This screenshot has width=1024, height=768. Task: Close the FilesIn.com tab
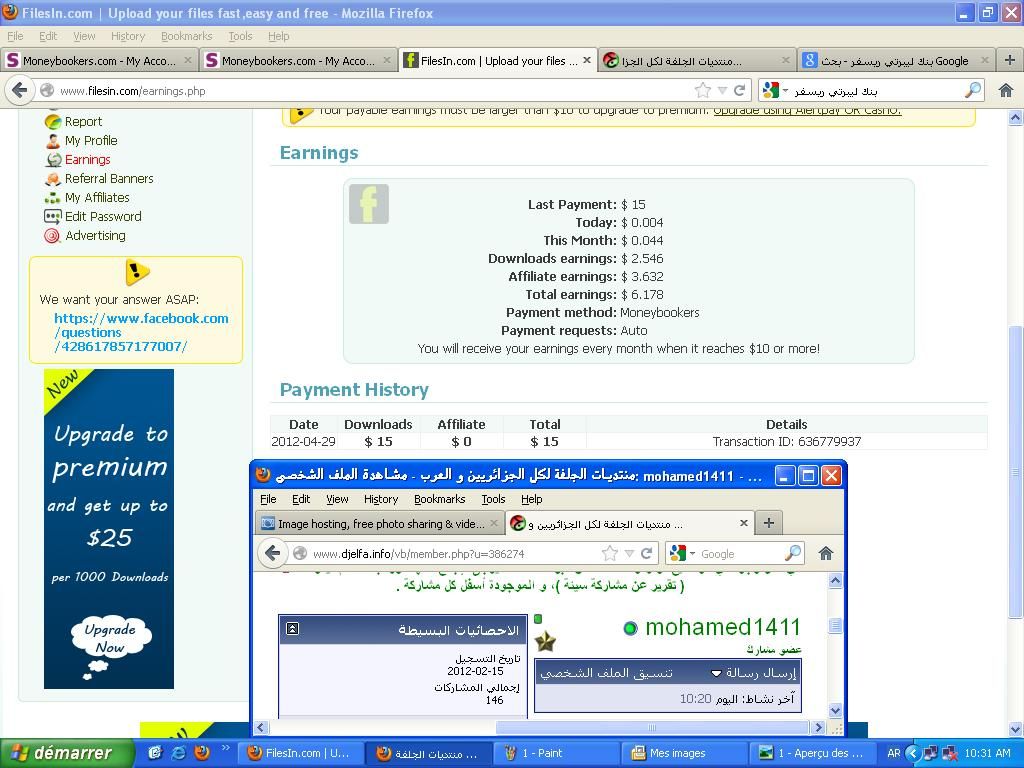click(587, 60)
